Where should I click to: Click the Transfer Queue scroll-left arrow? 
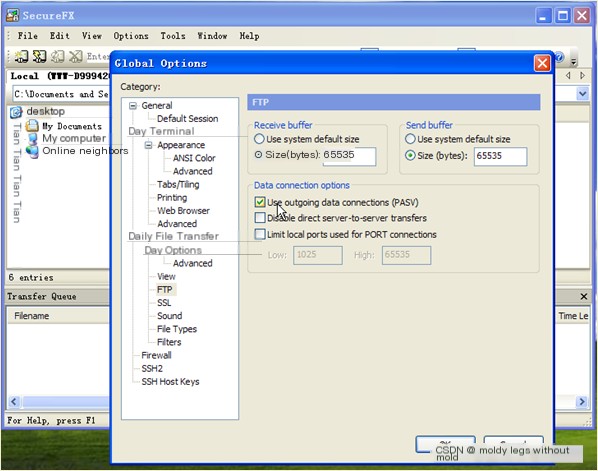pos(14,401)
